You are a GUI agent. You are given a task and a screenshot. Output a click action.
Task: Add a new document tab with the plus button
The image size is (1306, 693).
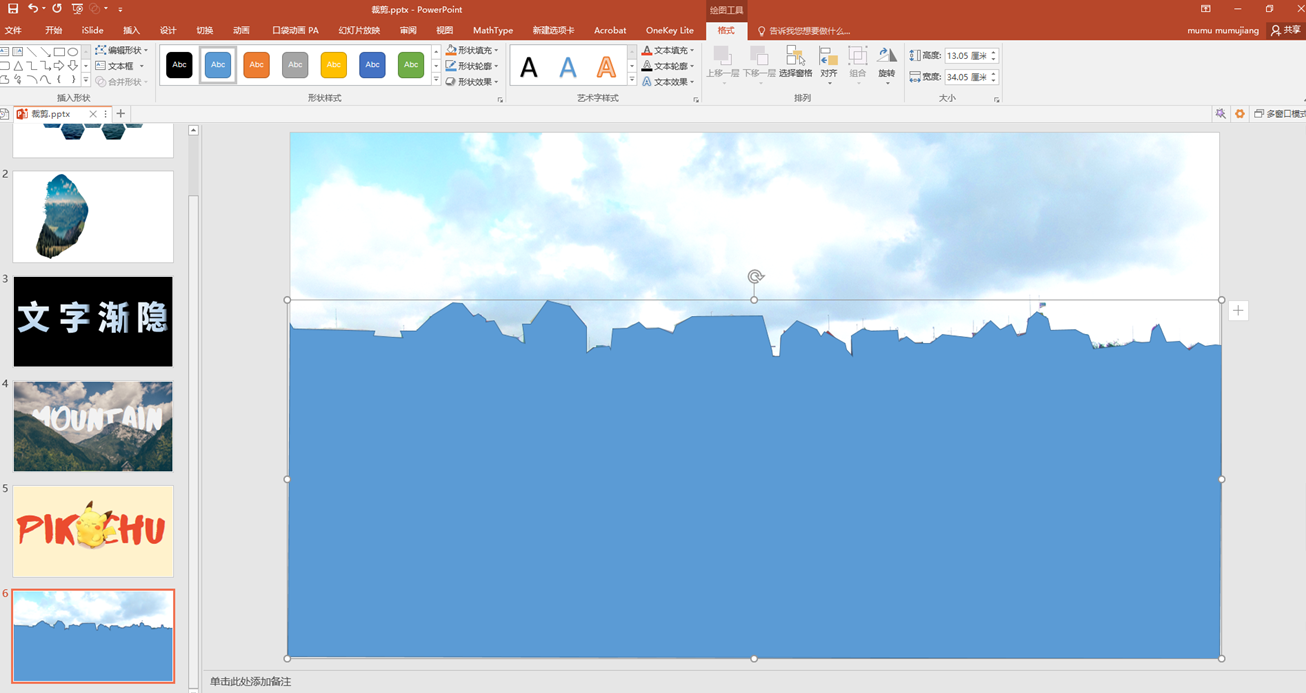tap(121, 114)
